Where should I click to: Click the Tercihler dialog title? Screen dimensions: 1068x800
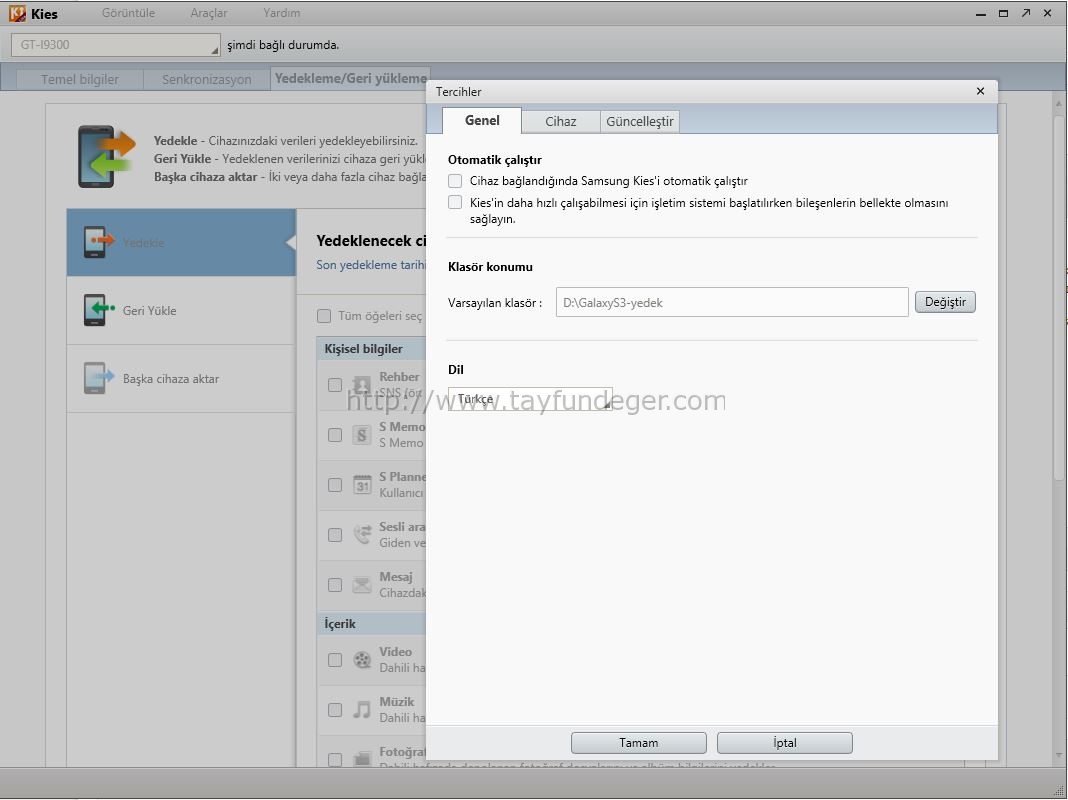click(458, 92)
